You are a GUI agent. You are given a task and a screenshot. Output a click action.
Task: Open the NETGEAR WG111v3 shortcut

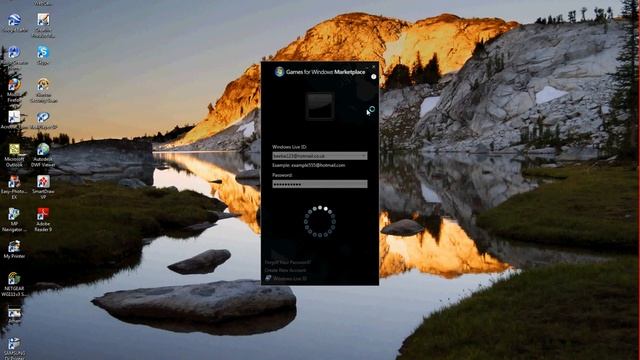13,284
